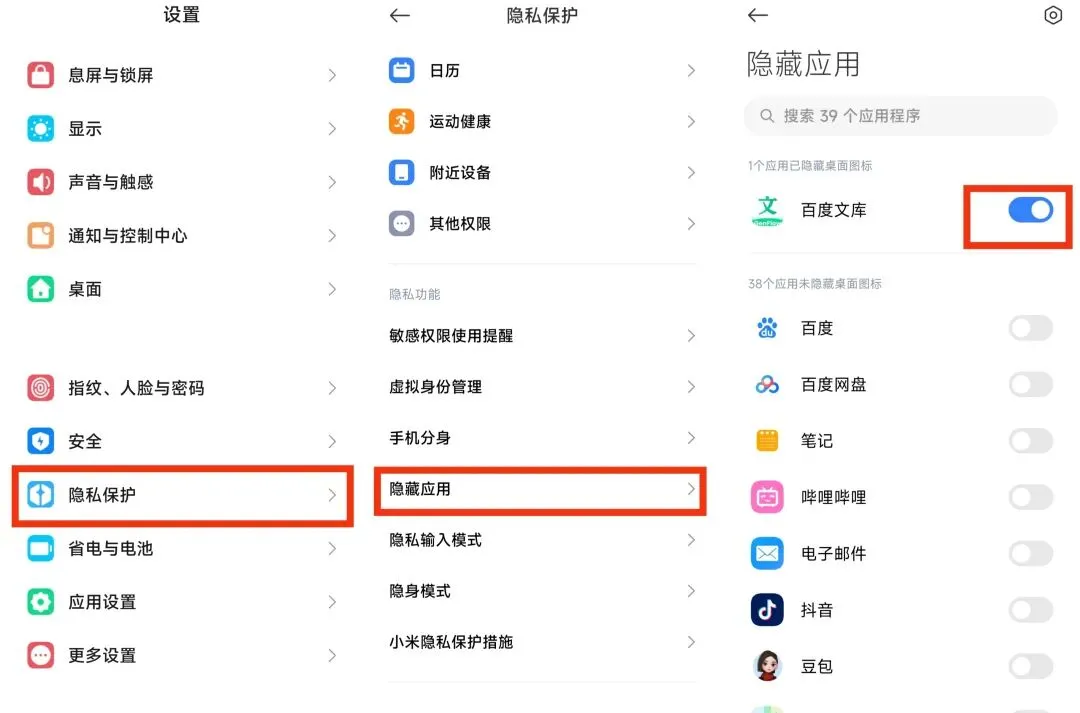Enable hiding for 哔哩哔哩 app
The width and height of the screenshot is (1080, 713).
tap(1030, 497)
